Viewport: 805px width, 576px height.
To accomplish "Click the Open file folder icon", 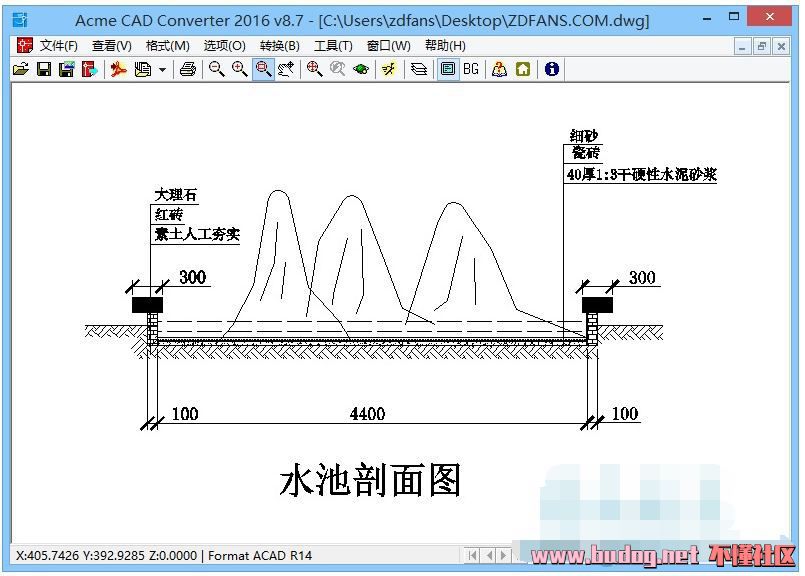I will pyautogui.click(x=21, y=69).
